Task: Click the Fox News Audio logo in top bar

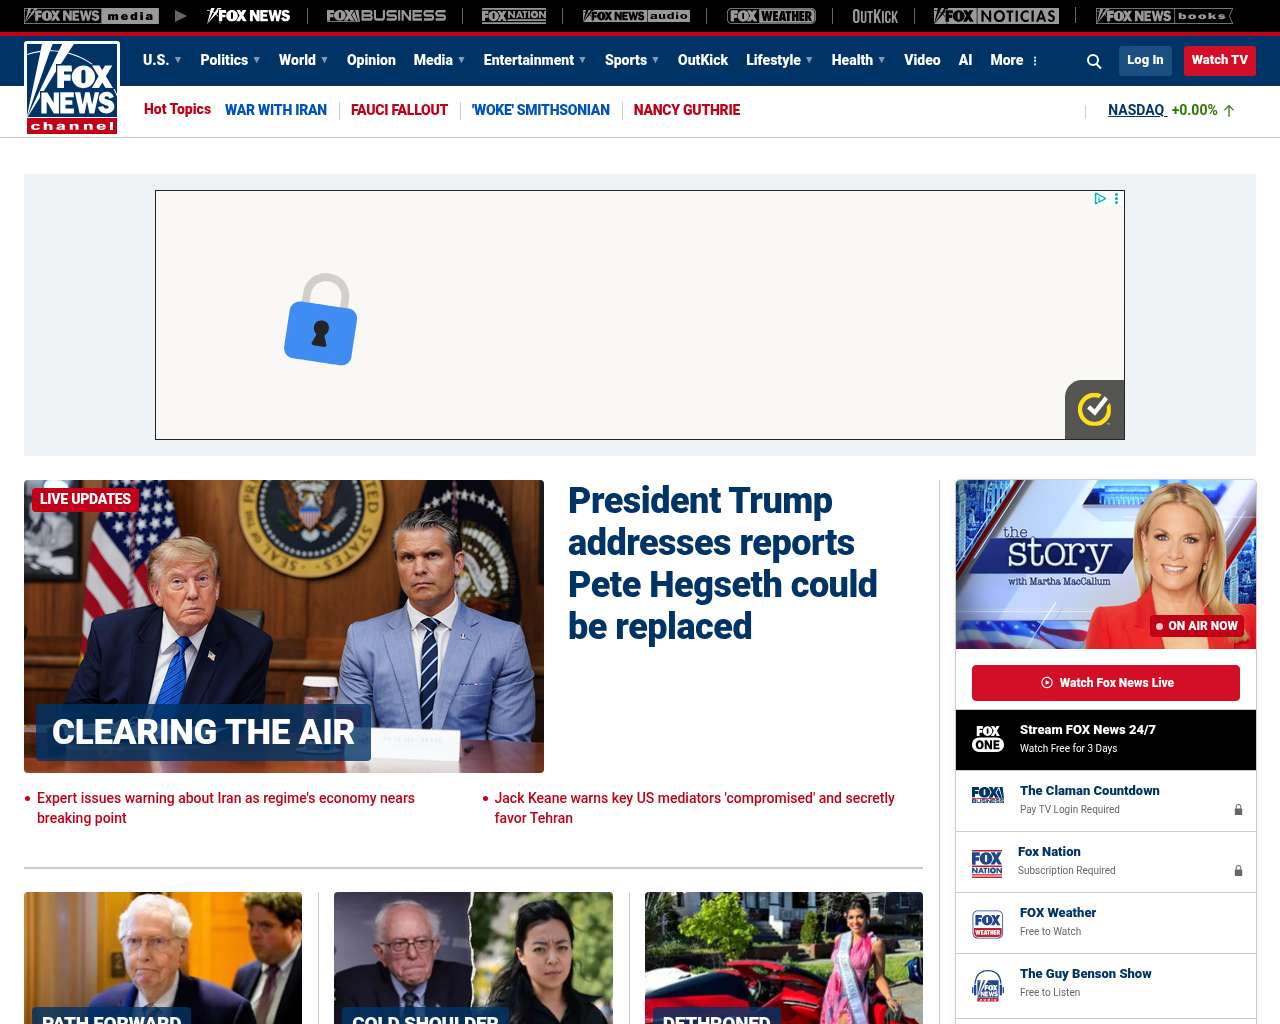Action: pos(636,16)
